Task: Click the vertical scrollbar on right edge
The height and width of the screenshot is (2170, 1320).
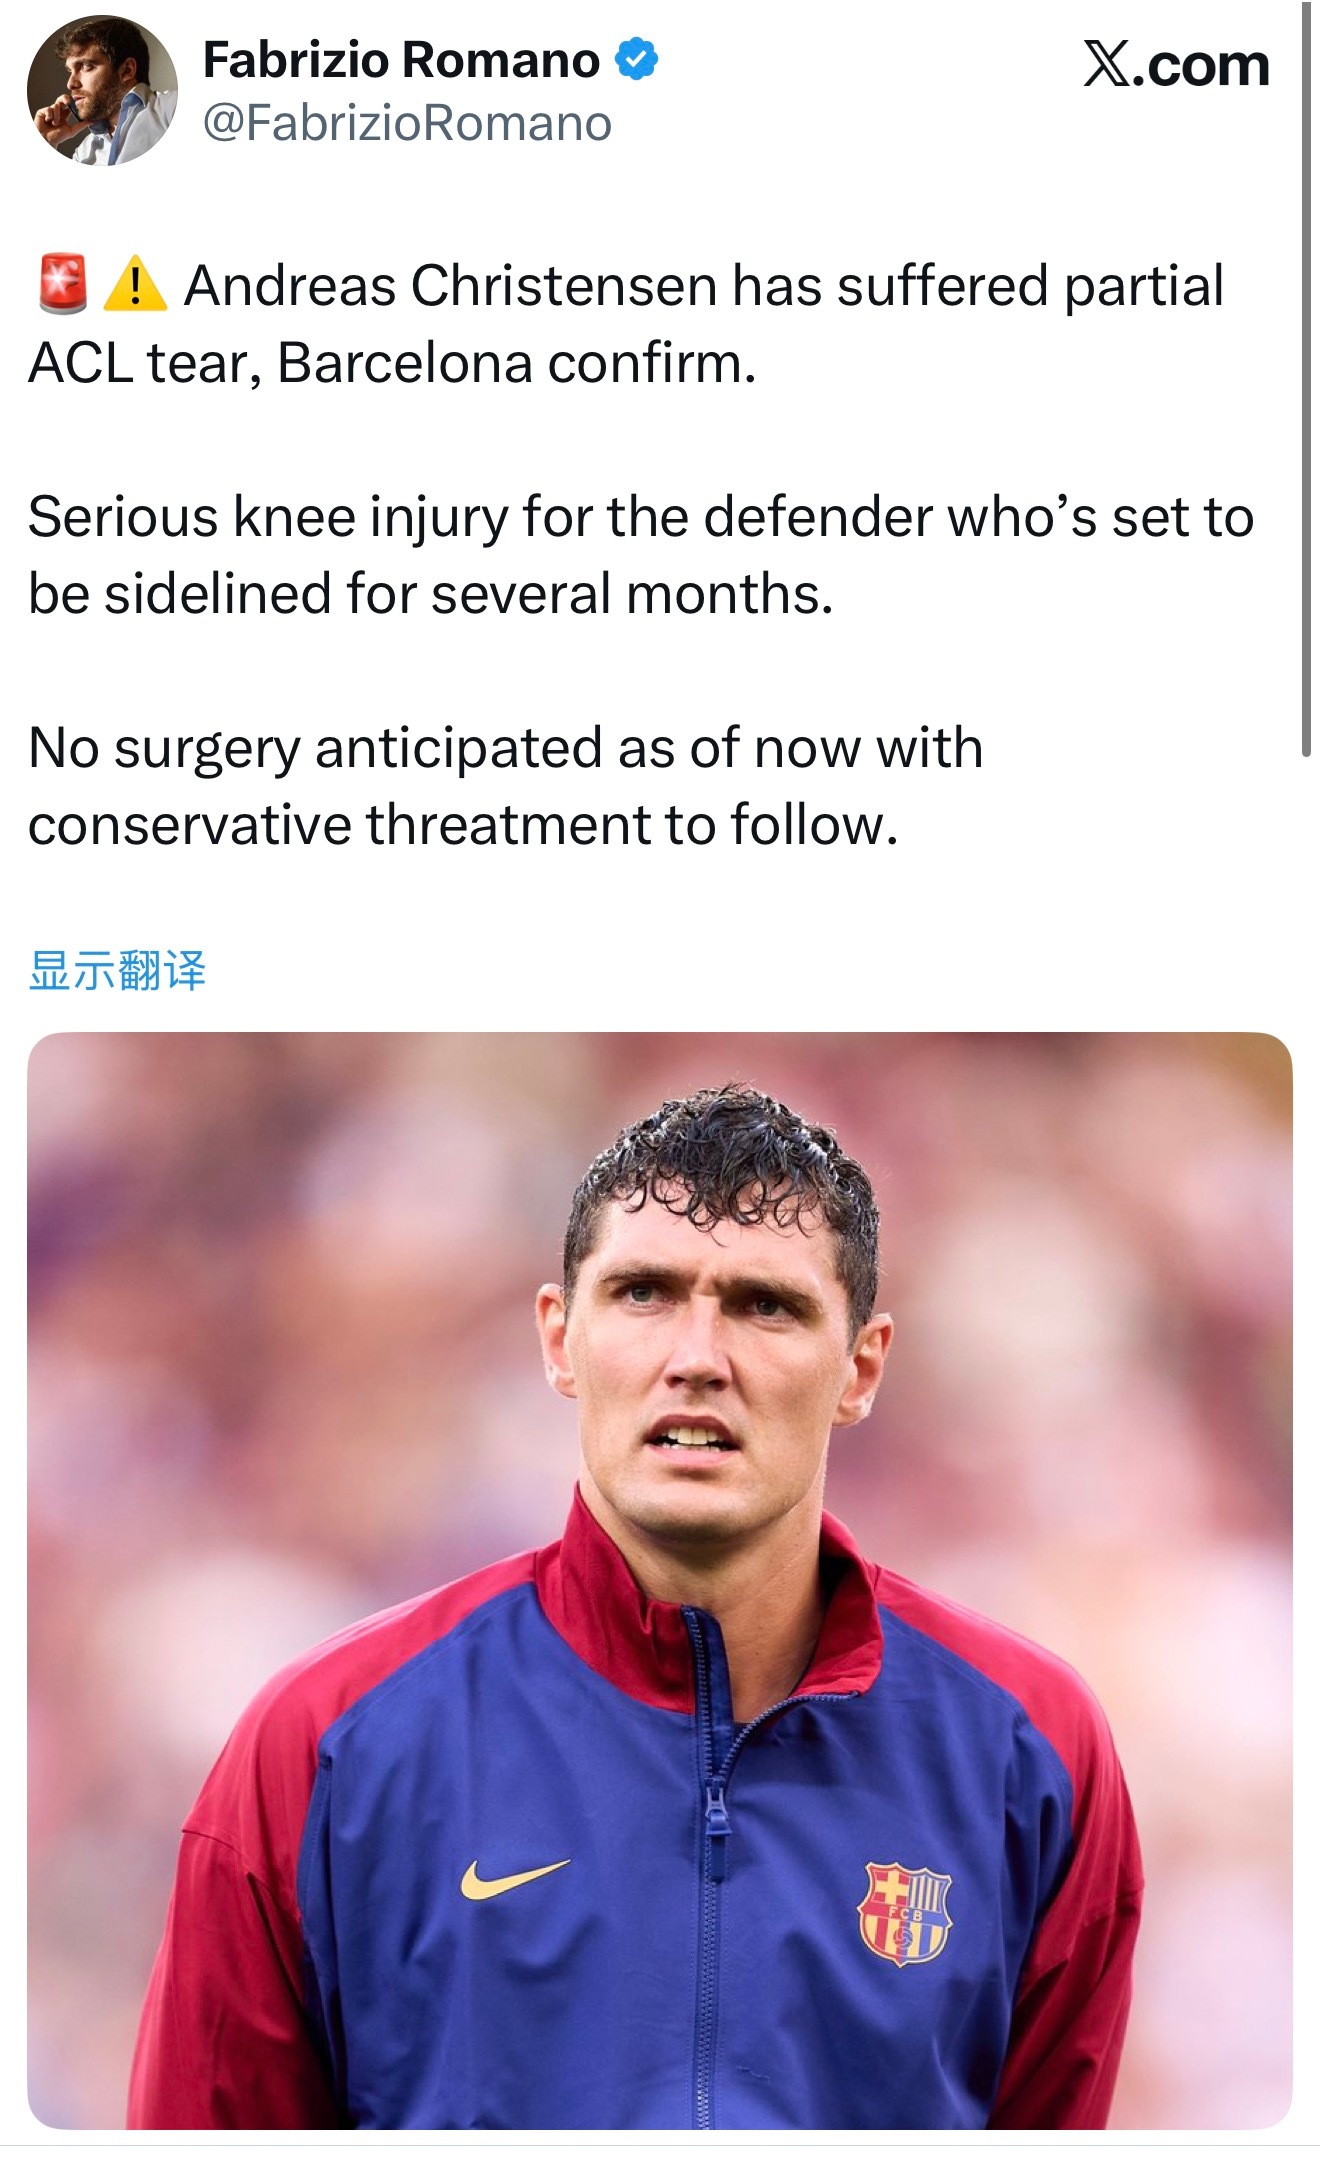Action: point(1306,380)
